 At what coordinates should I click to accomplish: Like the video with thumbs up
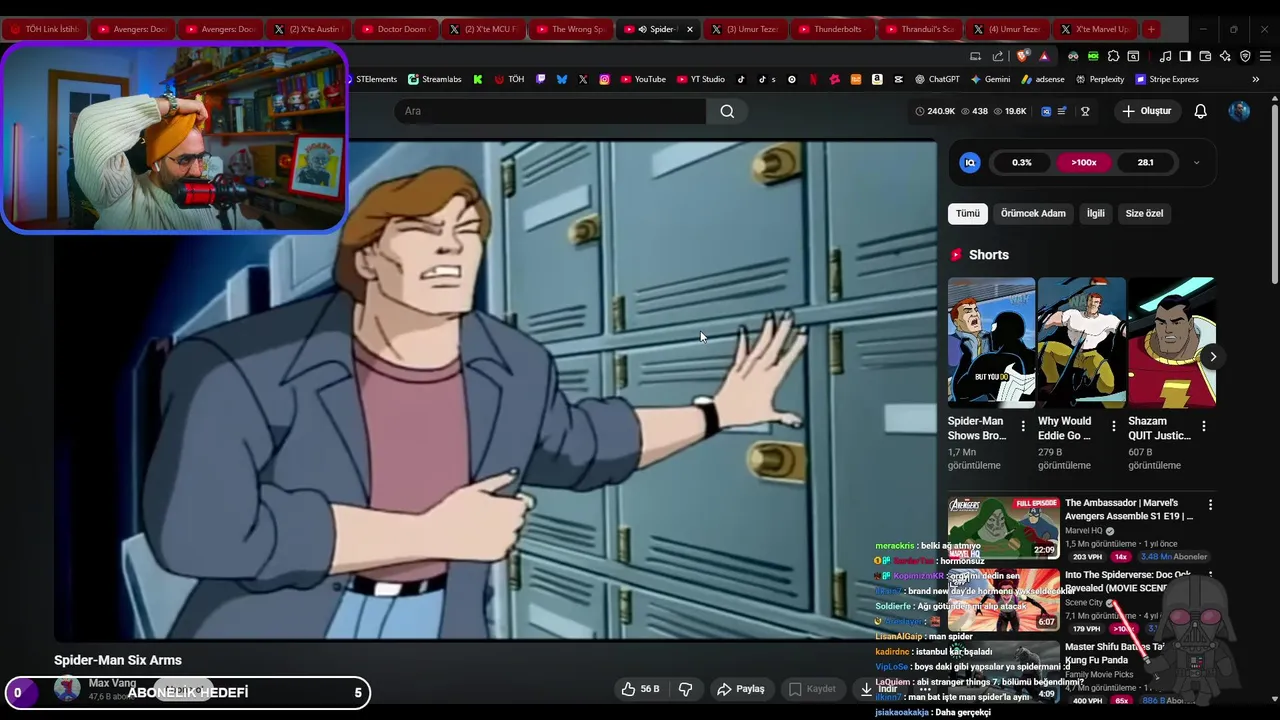640,689
